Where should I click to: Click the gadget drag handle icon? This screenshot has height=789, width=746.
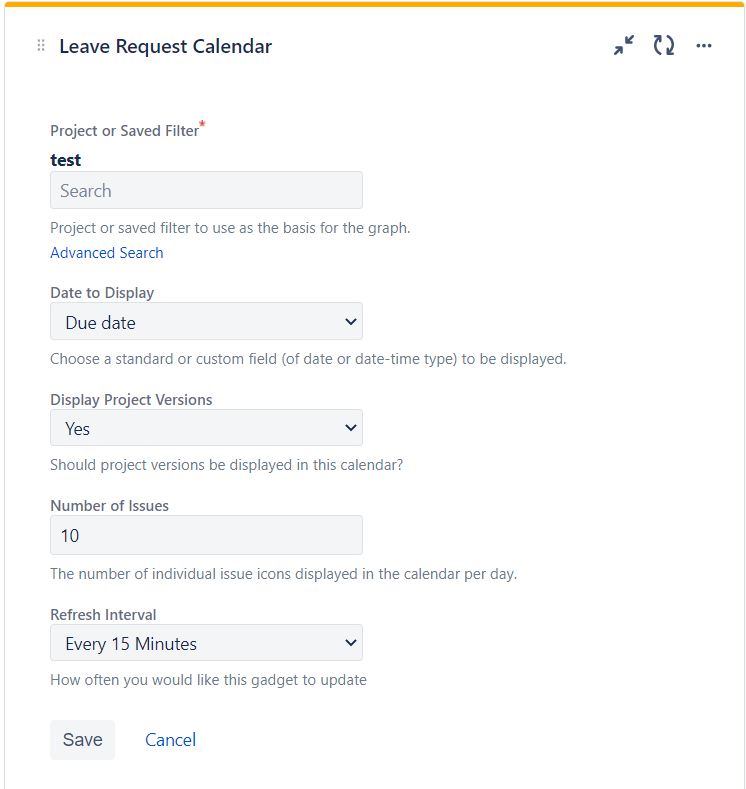click(41, 46)
